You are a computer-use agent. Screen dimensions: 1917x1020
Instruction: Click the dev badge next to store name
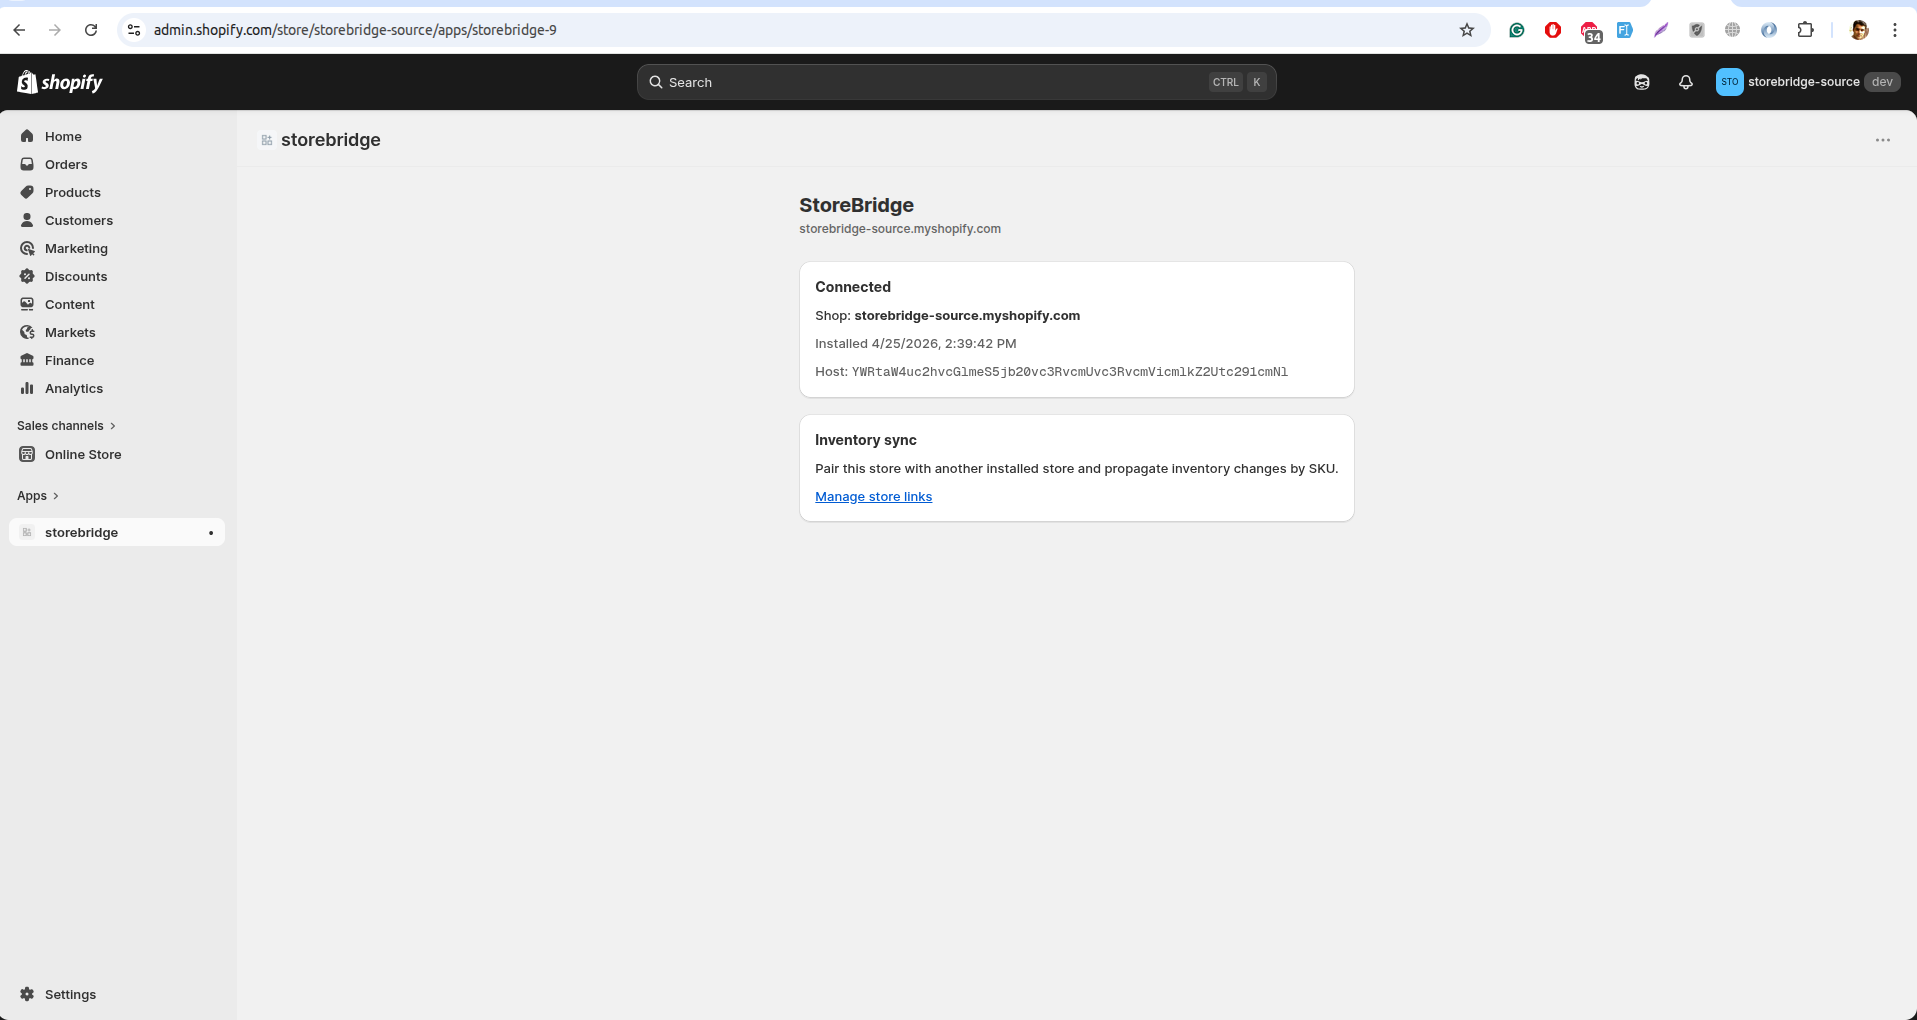click(x=1882, y=82)
